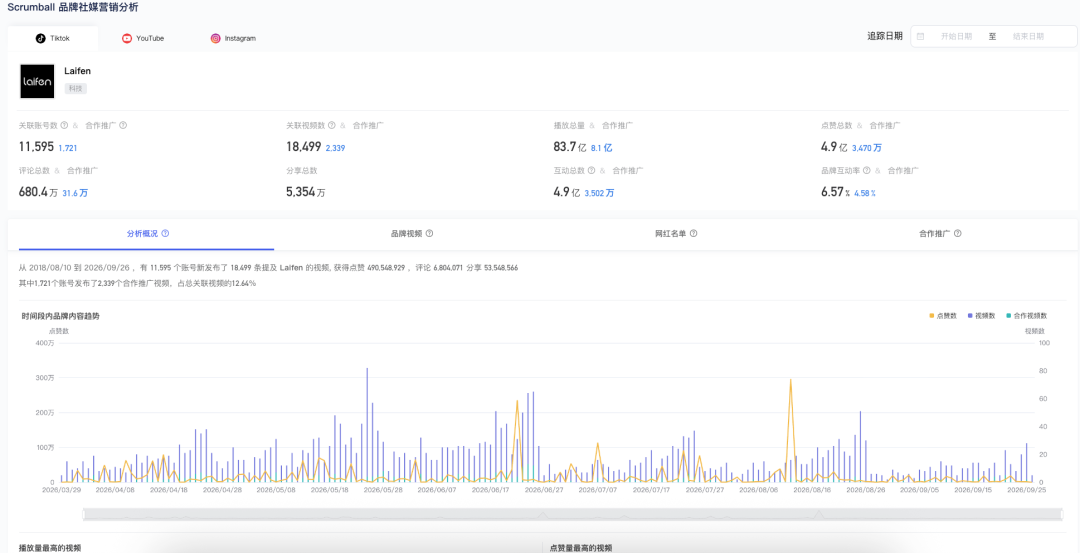Screen dimensions: 1080x553
Task: Click the 18,499 linked videos number
Action: click(304, 147)
